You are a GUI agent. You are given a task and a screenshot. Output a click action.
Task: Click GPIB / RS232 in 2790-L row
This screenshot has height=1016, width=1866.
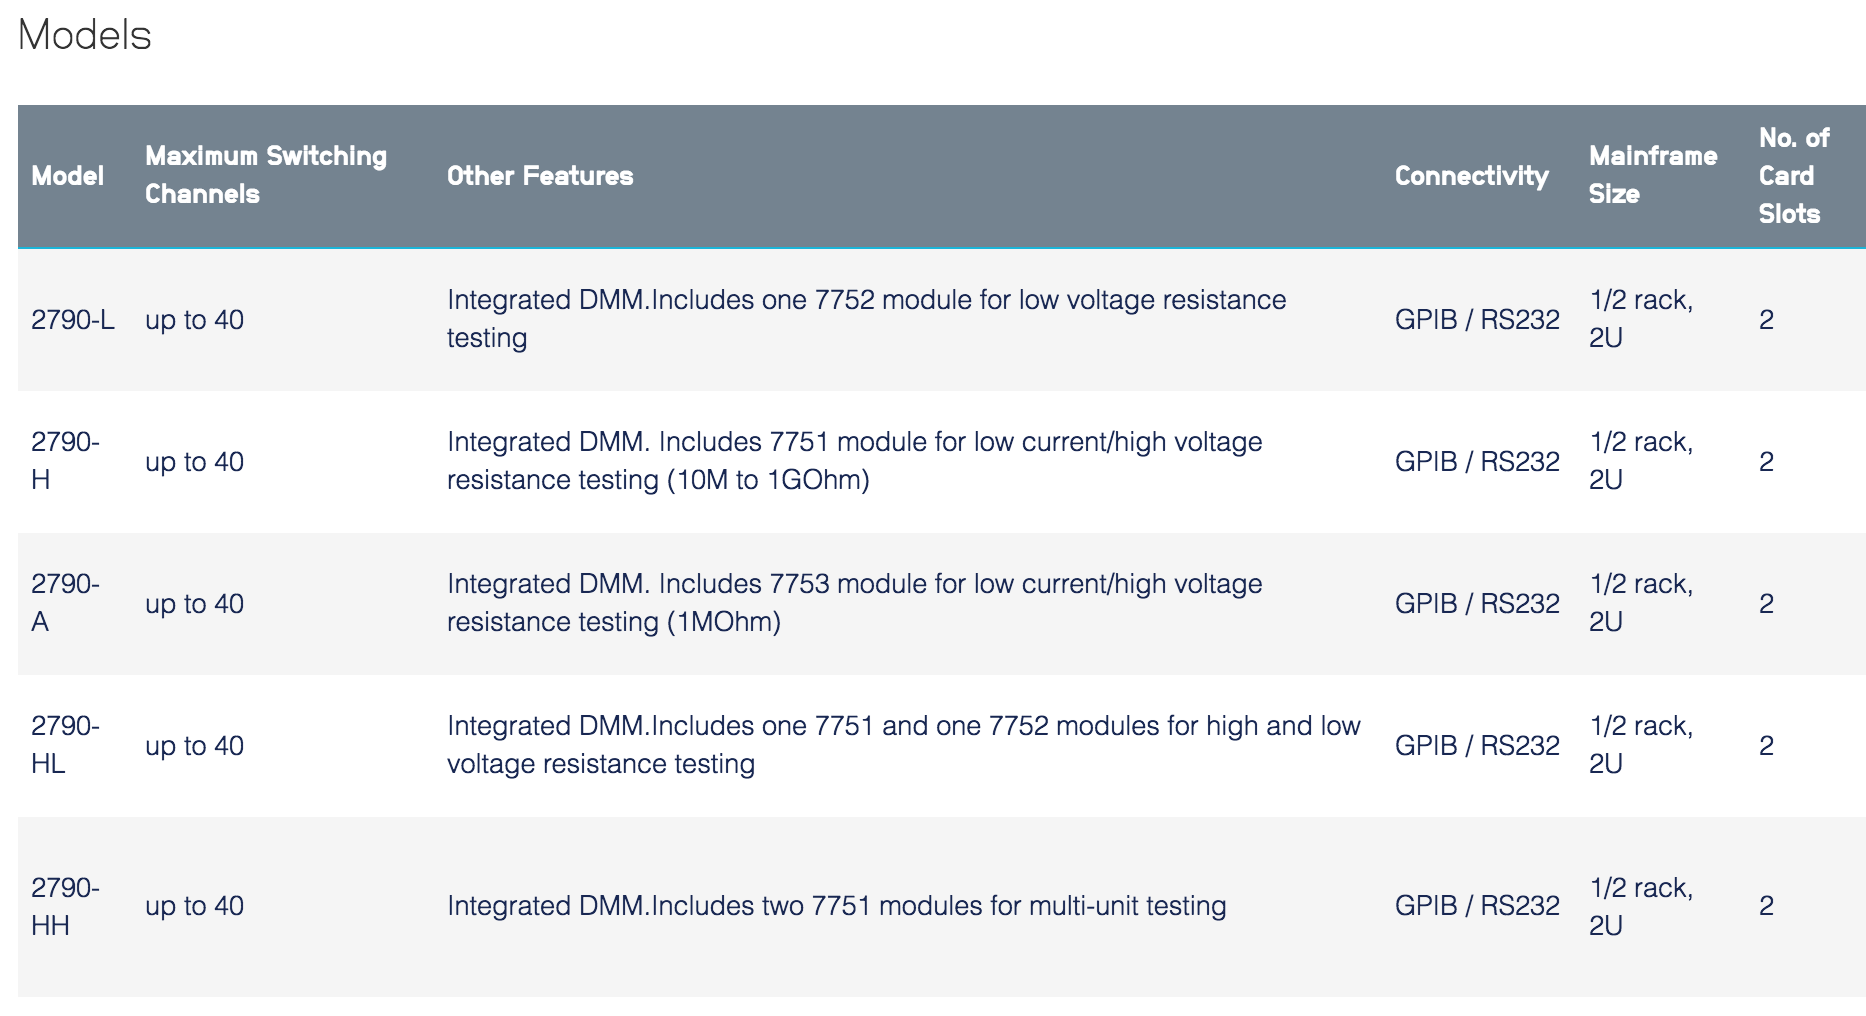1477,320
